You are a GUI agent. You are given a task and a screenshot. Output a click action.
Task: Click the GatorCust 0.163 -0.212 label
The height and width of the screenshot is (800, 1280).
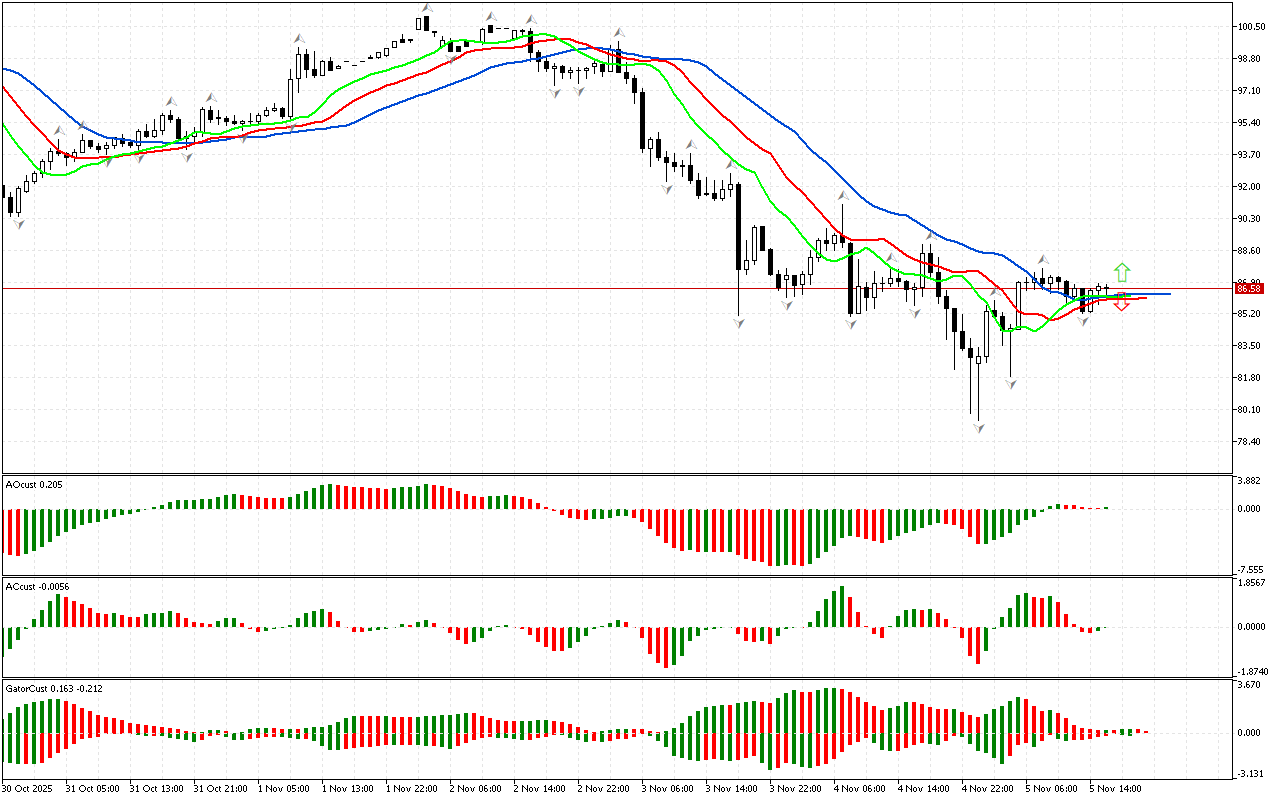[x=54, y=688]
